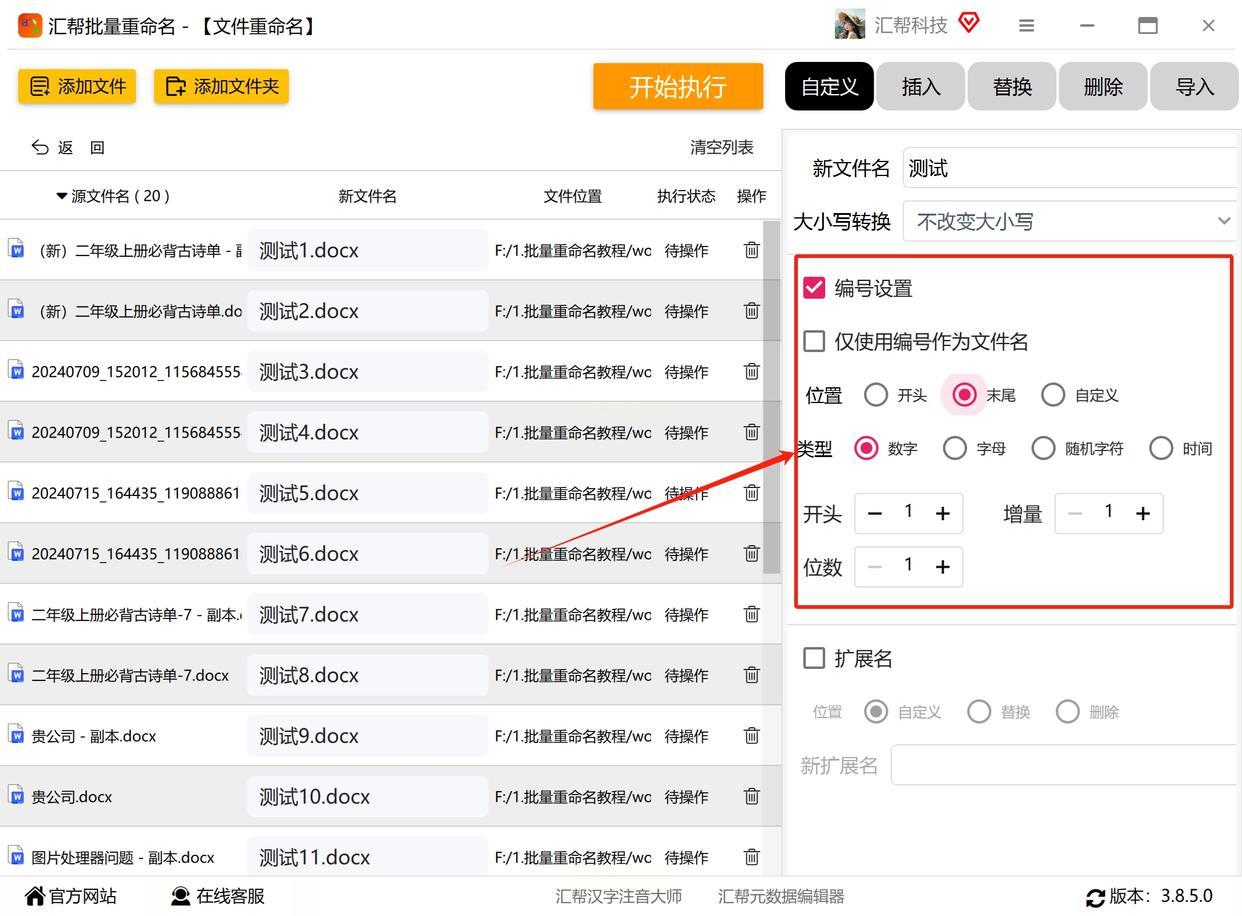Click the 开始执行 button
Screen dimensions: 1242x916
click(677, 87)
